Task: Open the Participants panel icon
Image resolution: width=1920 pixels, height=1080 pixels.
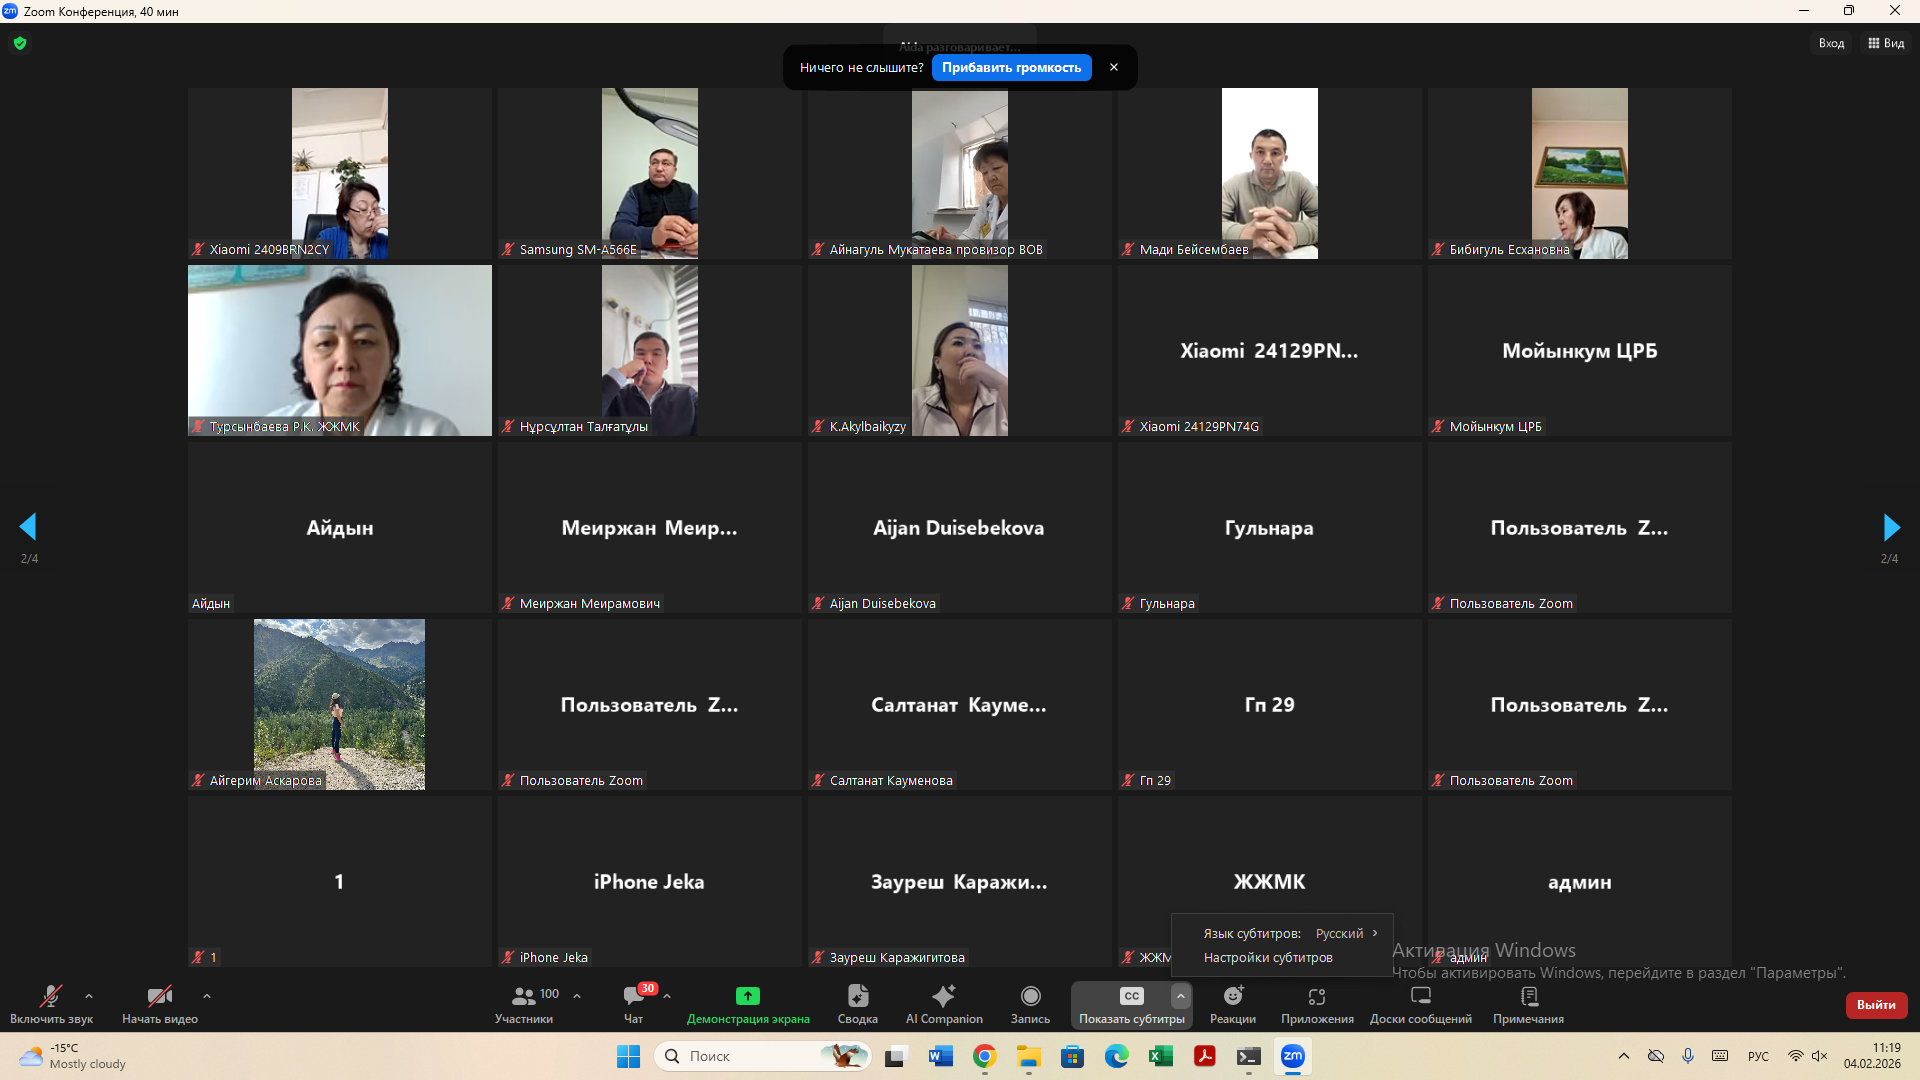Action: tap(524, 996)
